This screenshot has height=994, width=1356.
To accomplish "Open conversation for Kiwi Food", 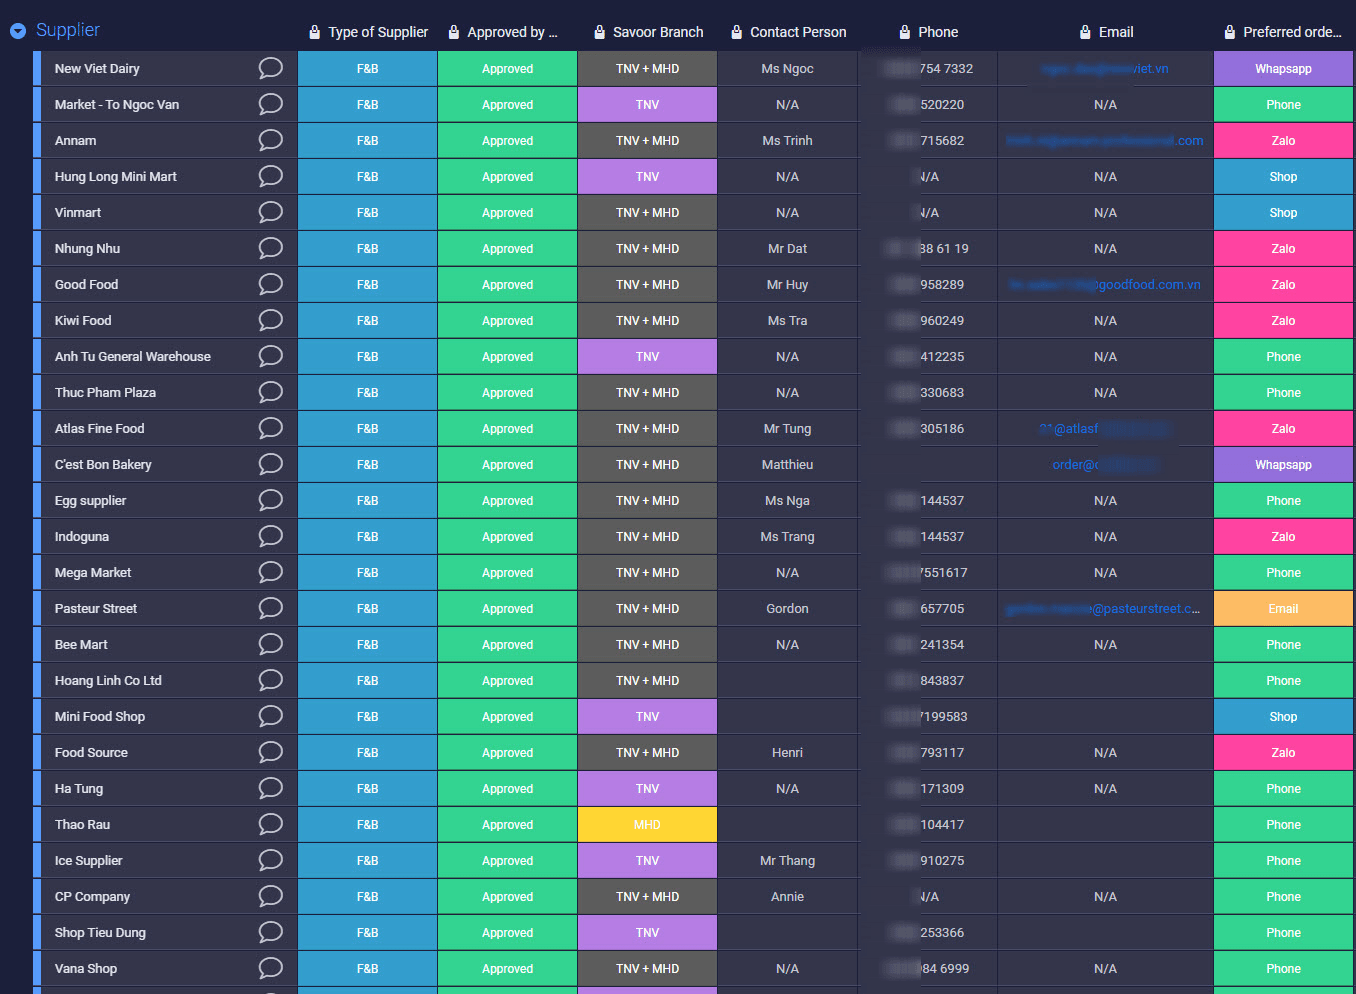I will pos(271,320).
